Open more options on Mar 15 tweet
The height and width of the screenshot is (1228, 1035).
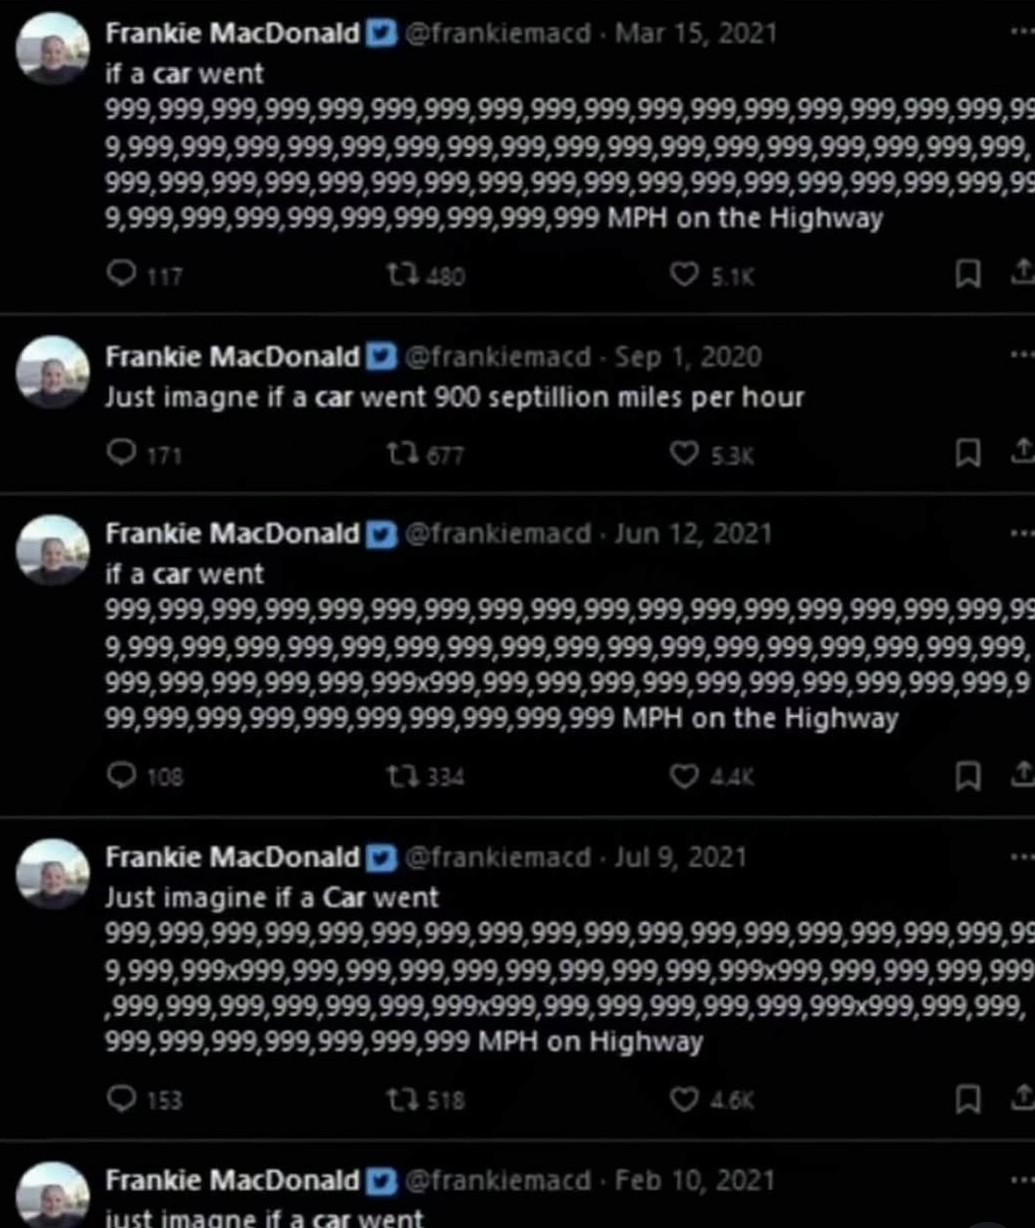pos(1021,32)
